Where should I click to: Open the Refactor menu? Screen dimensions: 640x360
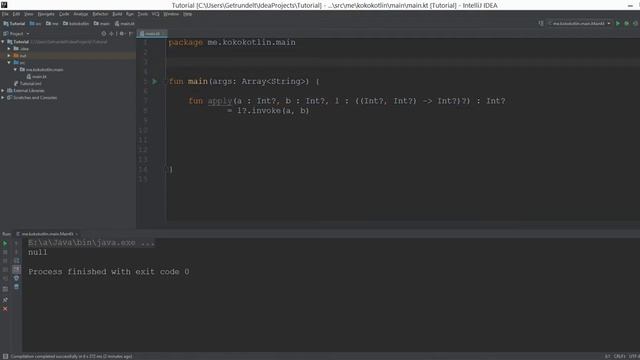tap(100, 14)
